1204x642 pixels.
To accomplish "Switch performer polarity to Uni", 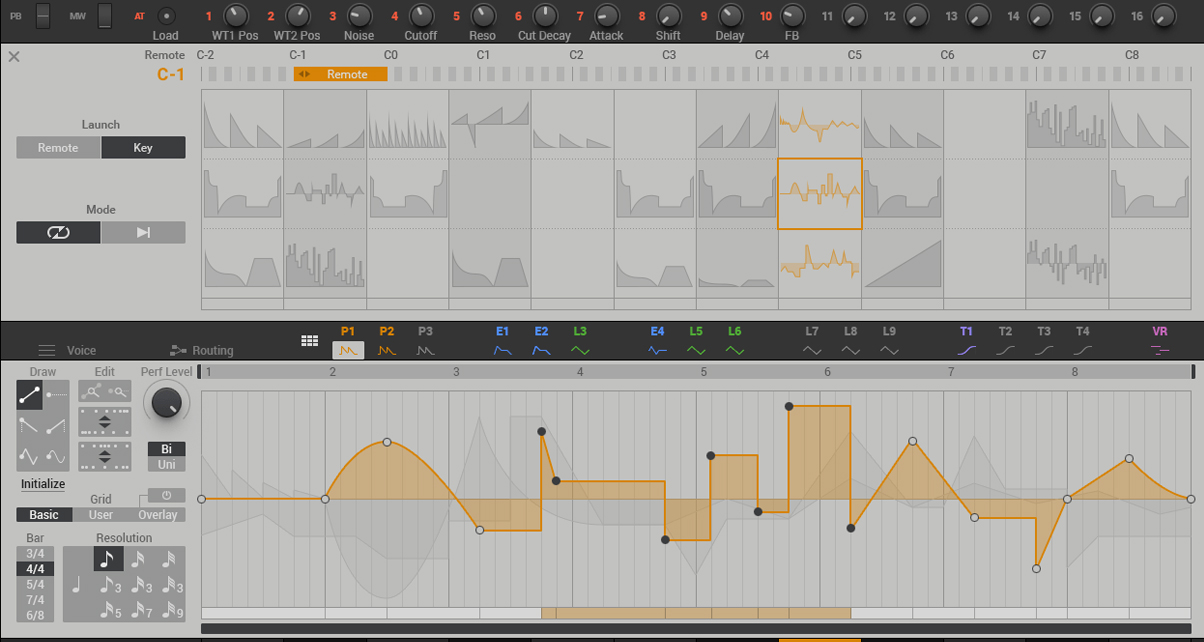I will [166, 465].
